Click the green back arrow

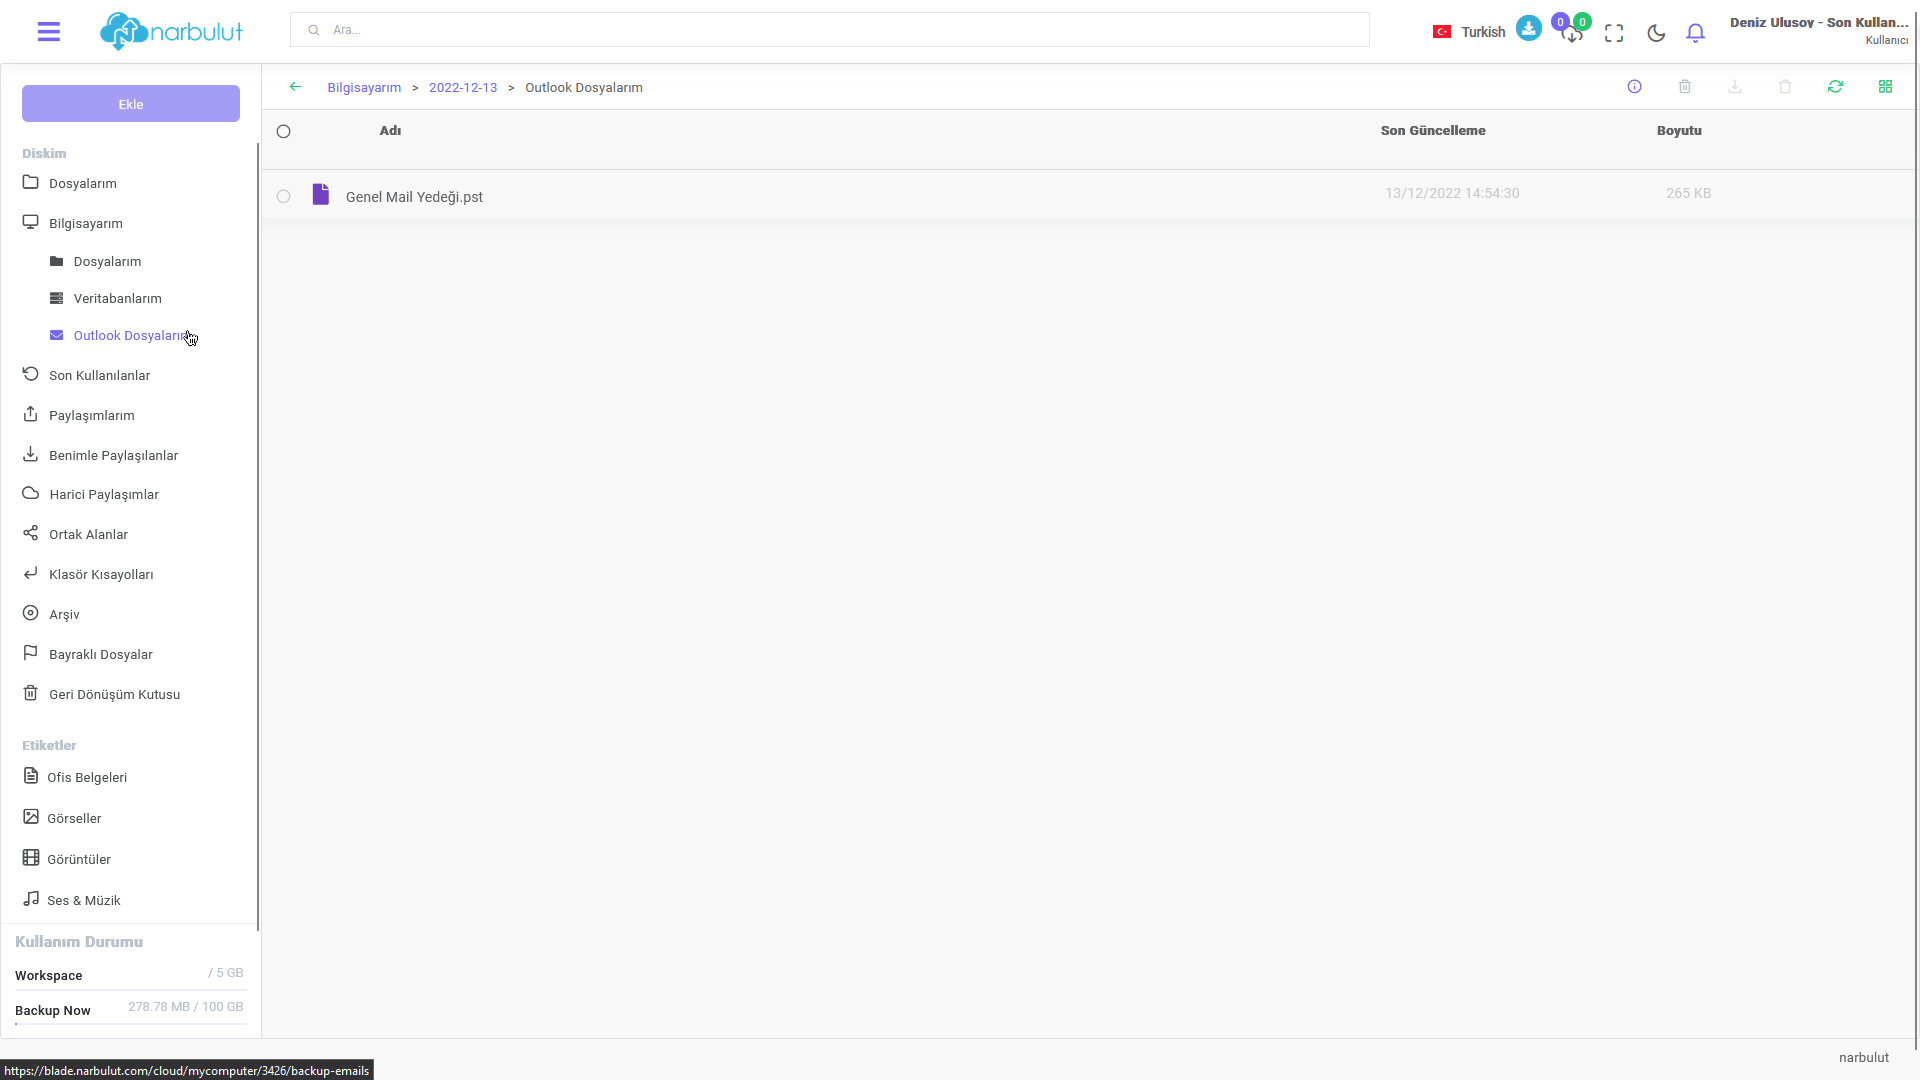click(x=295, y=87)
